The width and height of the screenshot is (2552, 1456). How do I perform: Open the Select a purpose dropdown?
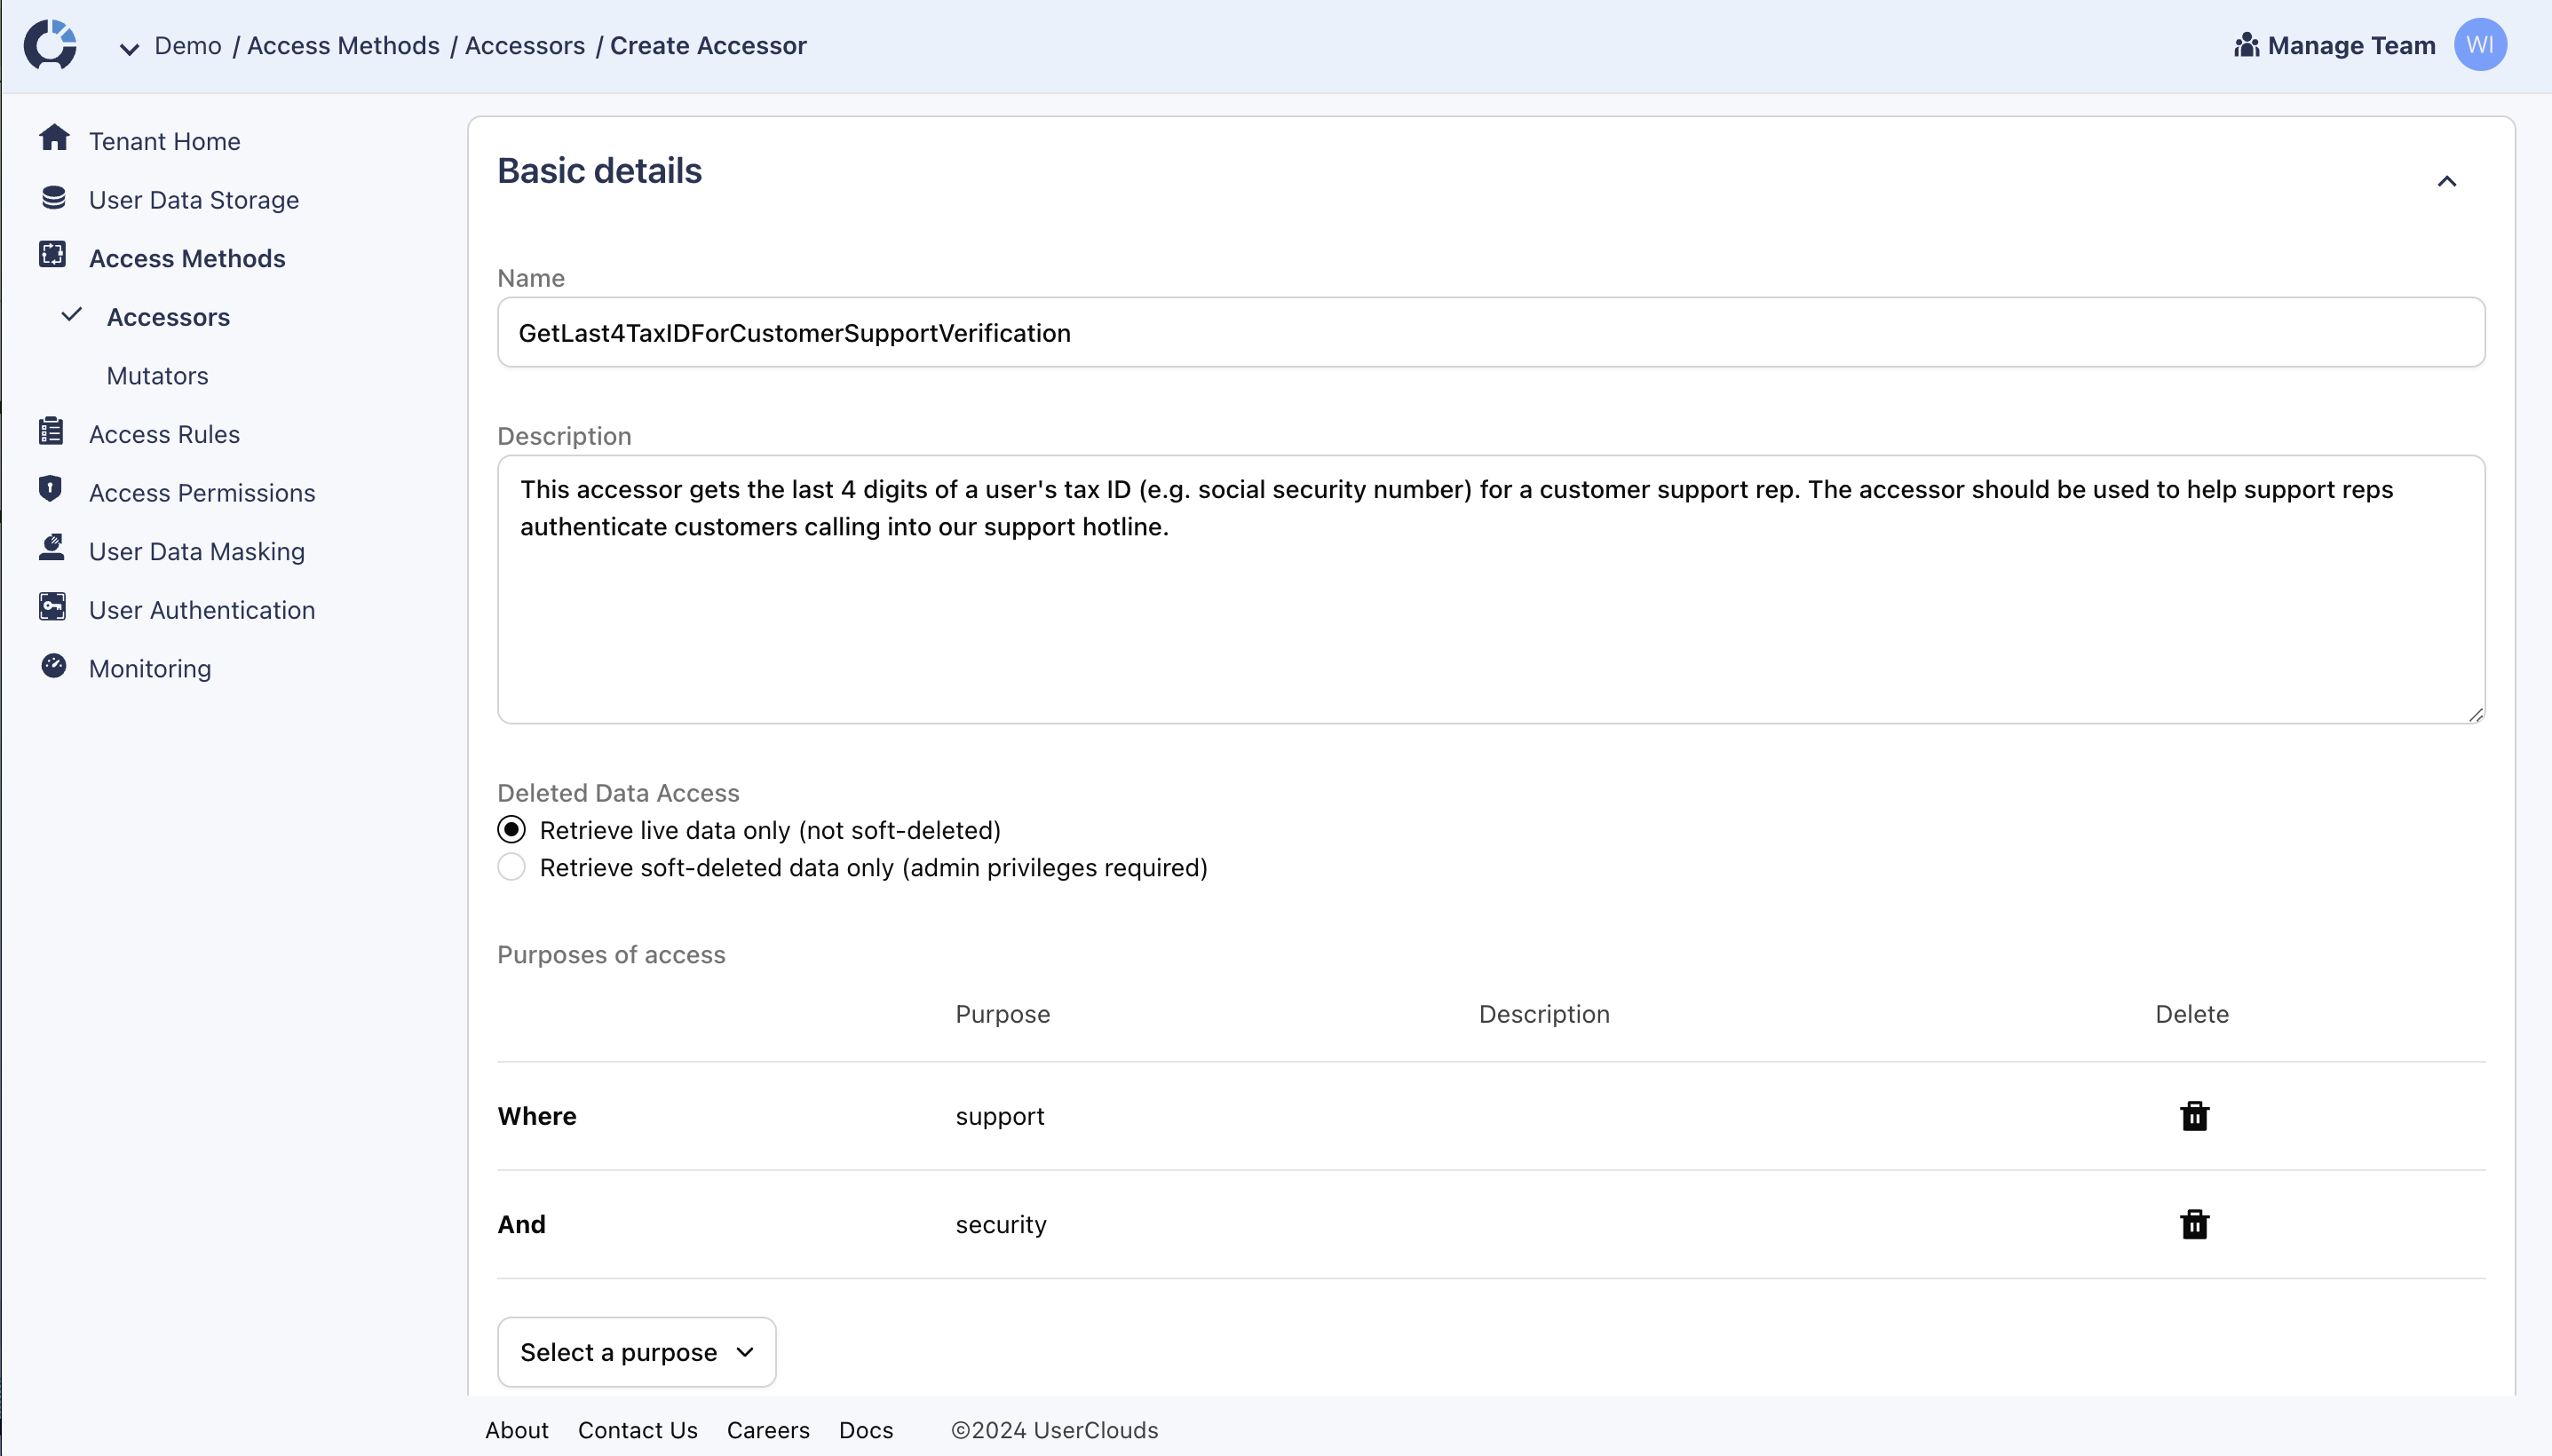coord(635,1351)
